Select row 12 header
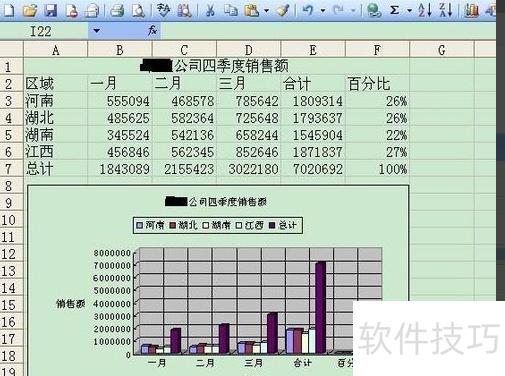This screenshot has height=376, width=505. (12, 254)
